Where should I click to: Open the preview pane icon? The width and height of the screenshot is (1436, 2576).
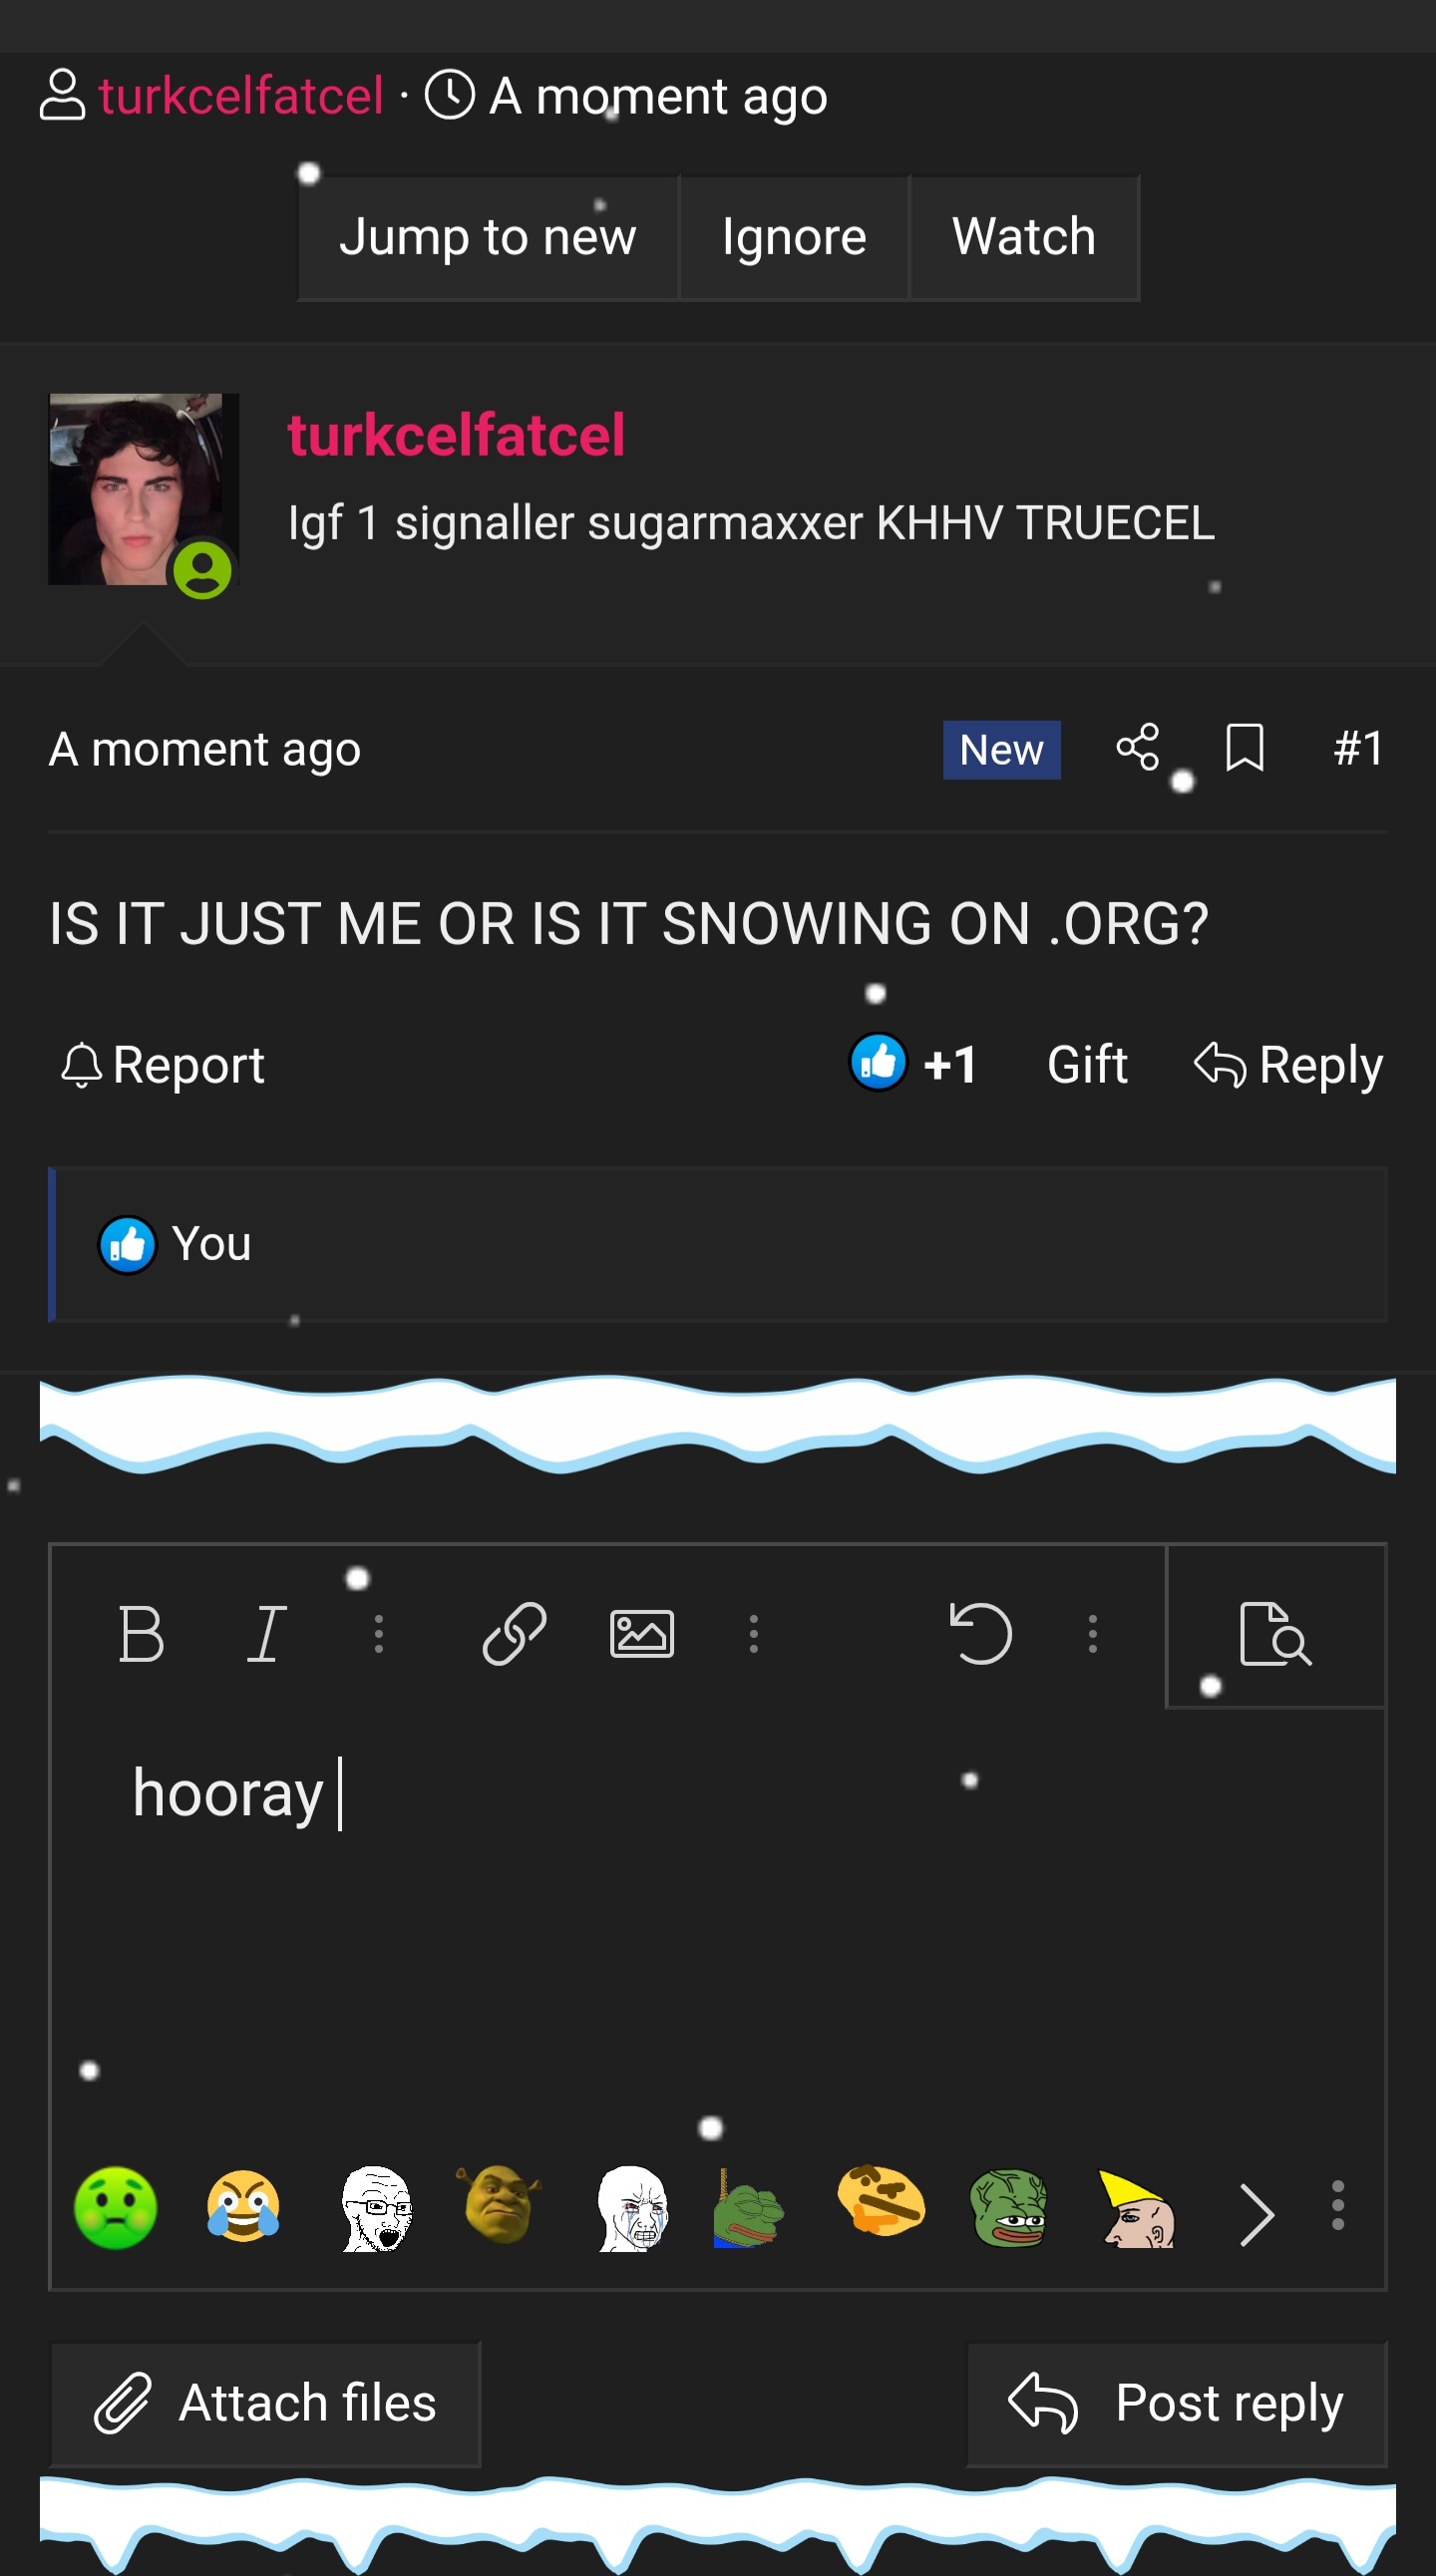[1274, 1633]
